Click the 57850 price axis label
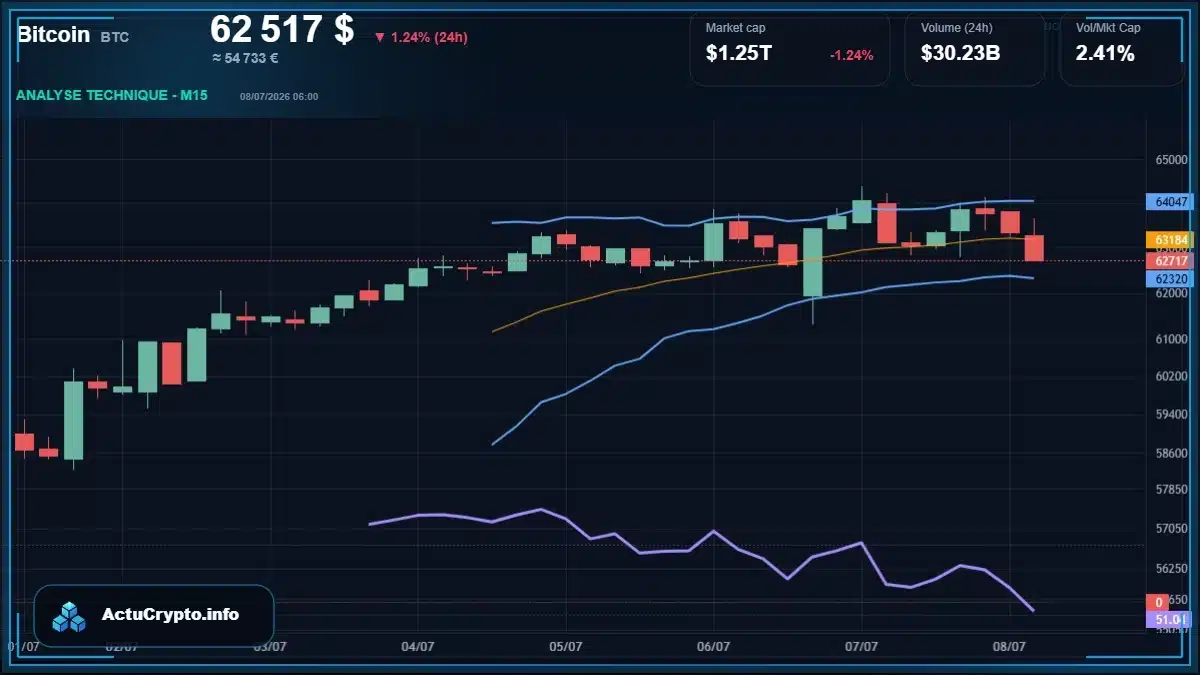1200x675 pixels. [x=1171, y=490]
